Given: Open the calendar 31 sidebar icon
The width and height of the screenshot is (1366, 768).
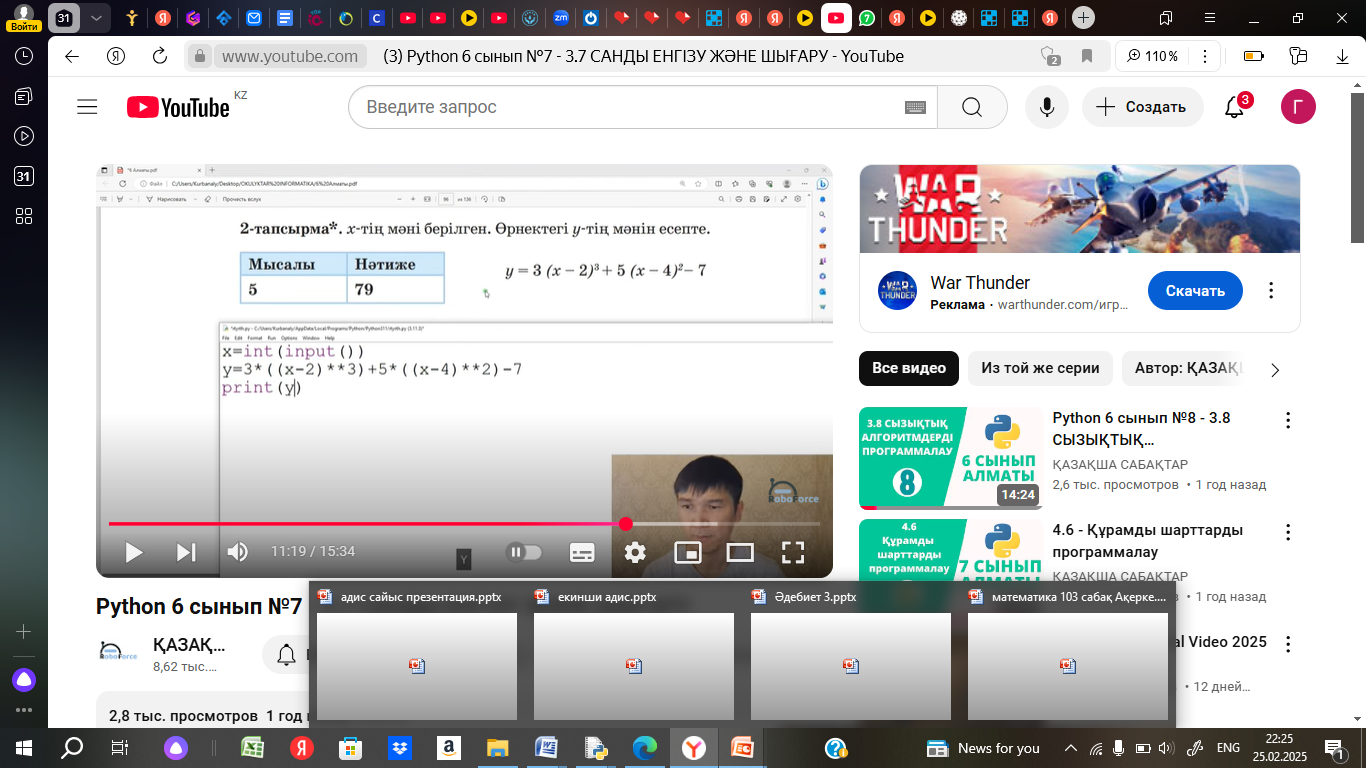Looking at the screenshot, I should [x=24, y=176].
